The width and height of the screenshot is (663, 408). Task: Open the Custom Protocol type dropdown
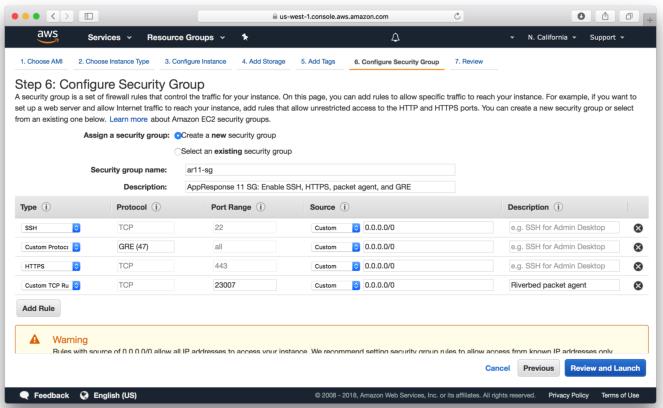pos(51,247)
